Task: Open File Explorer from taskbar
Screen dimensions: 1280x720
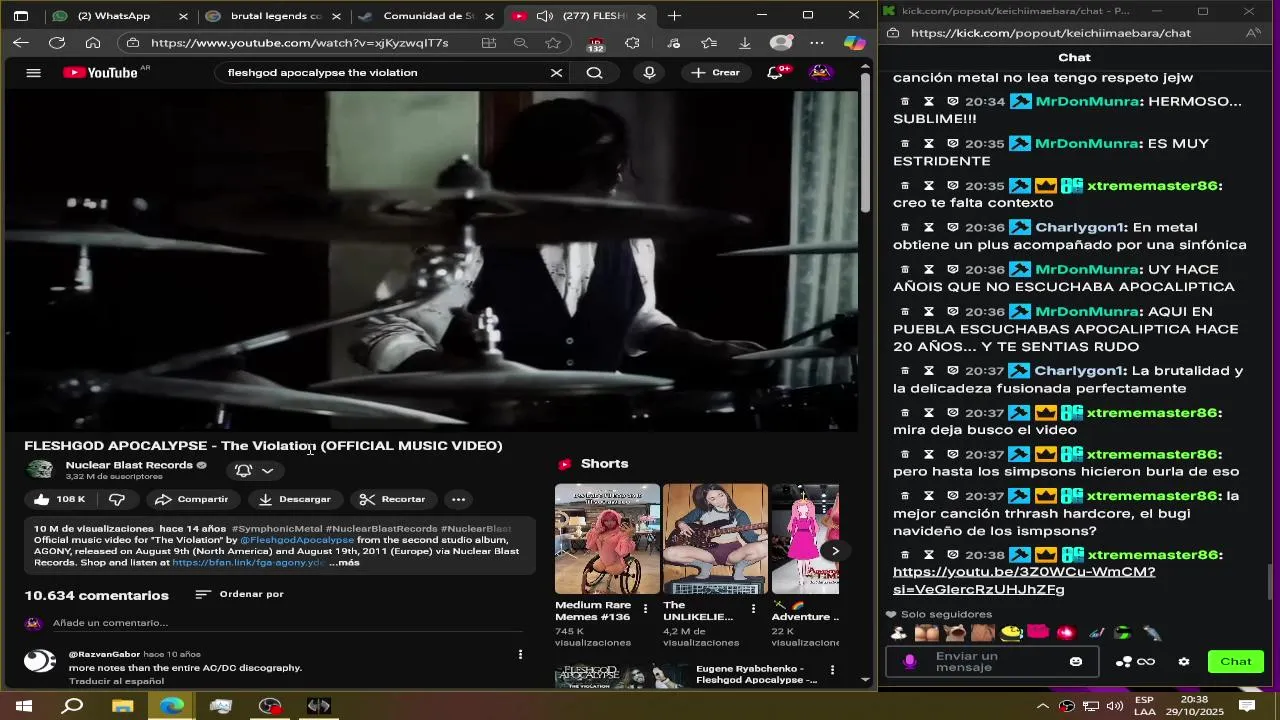Action: pos(123,706)
